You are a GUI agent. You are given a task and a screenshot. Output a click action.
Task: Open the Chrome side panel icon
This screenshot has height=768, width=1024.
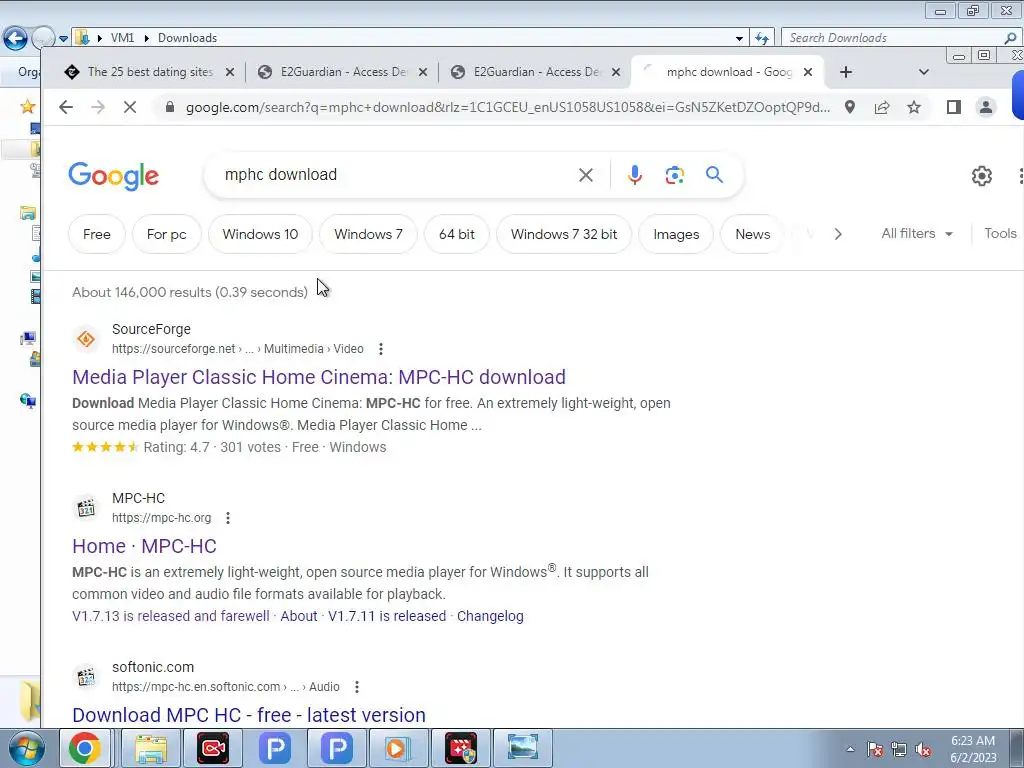click(953, 107)
